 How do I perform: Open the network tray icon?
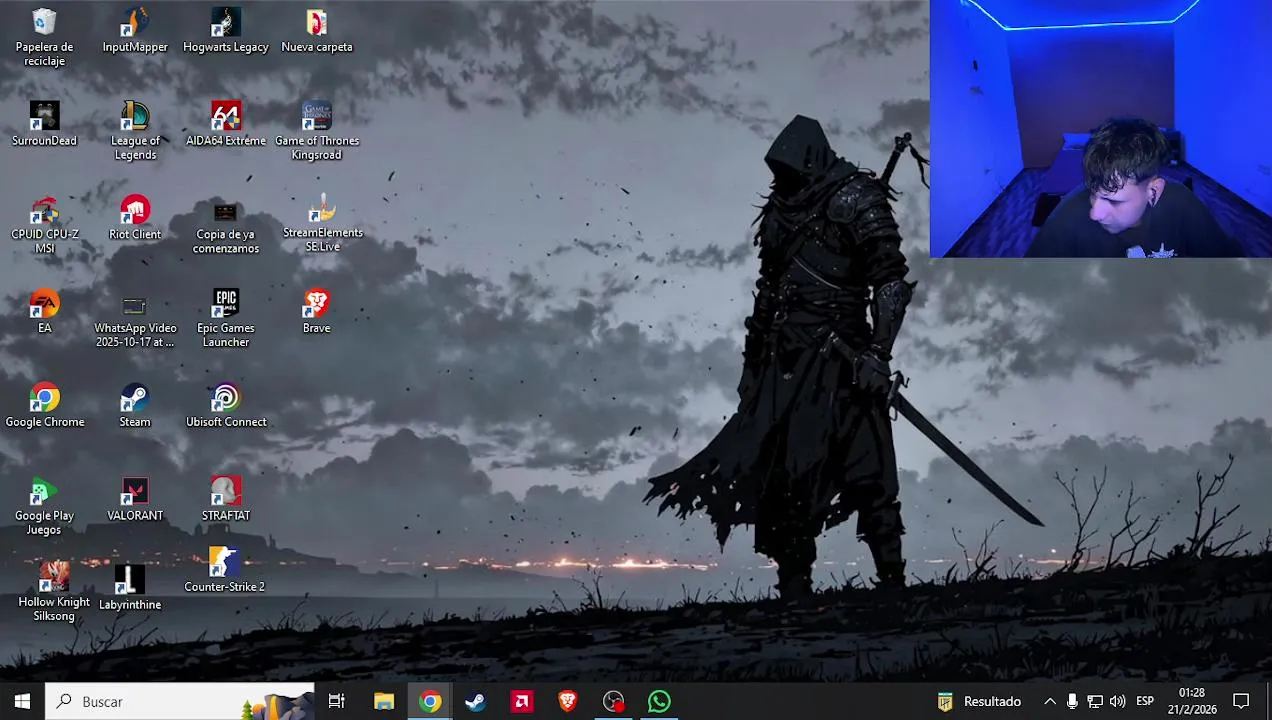[x=1095, y=702]
